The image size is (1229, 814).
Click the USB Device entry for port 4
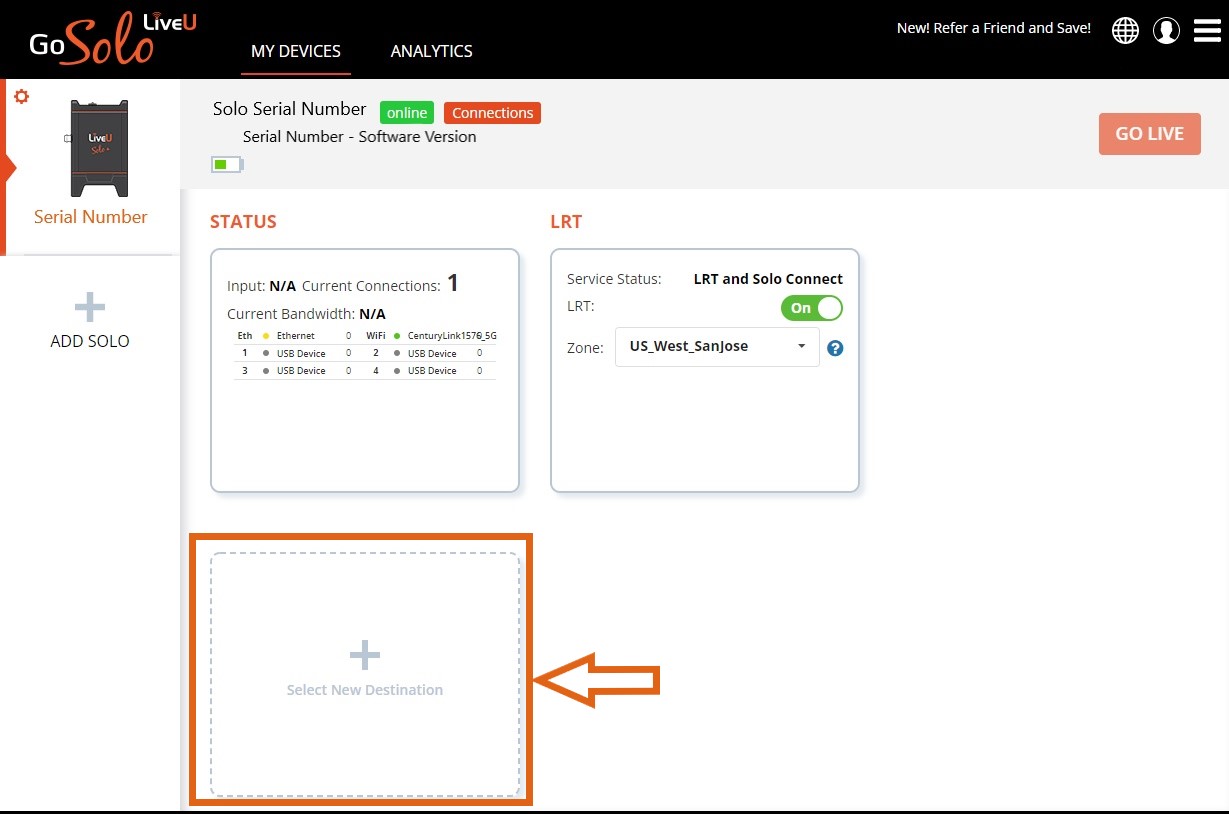click(432, 371)
